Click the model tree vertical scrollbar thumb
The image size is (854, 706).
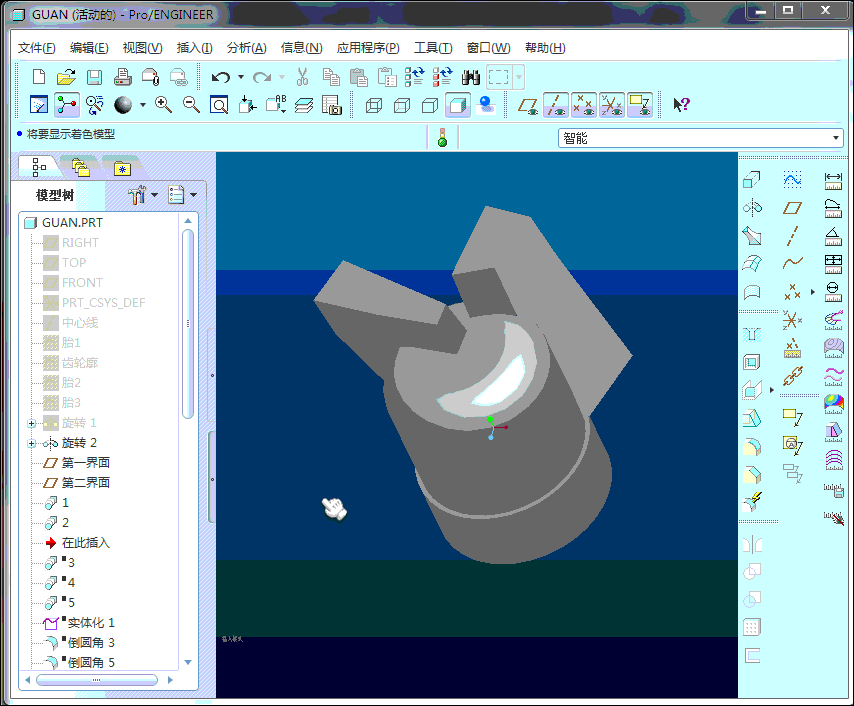pyautogui.click(x=188, y=324)
